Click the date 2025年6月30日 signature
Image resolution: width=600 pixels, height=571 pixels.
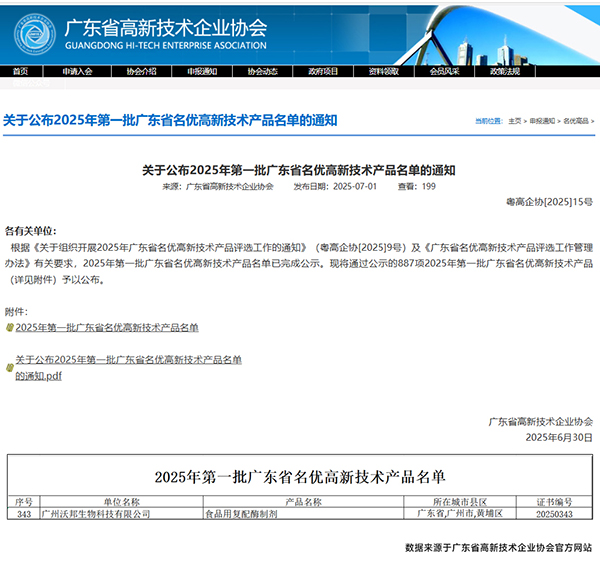click(x=559, y=437)
